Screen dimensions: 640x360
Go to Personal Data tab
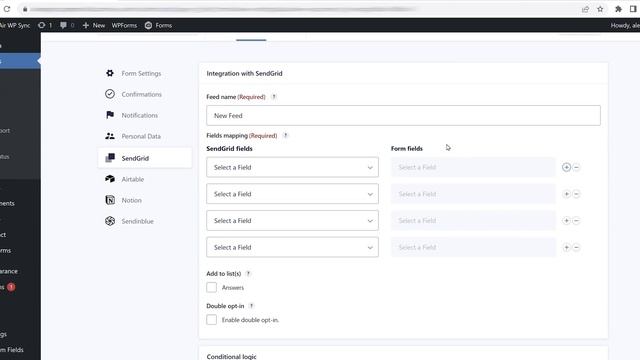141,136
